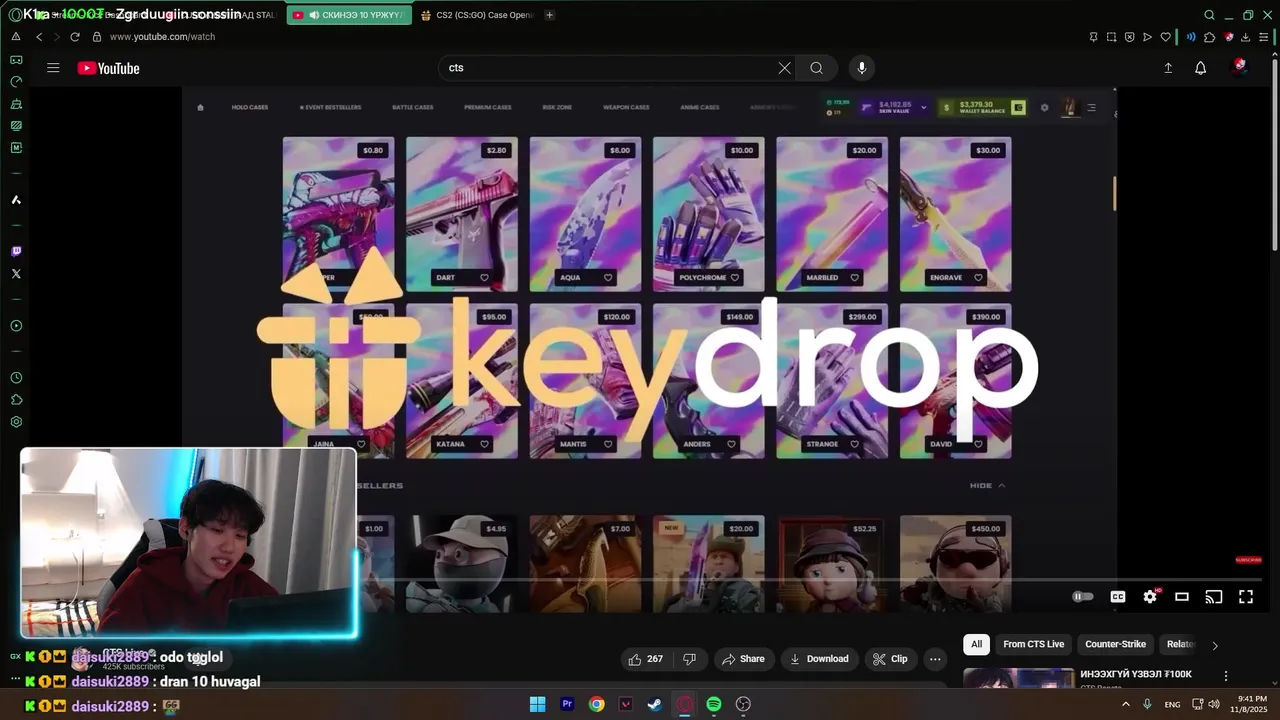This screenshot has width=1280, height=720.
Task: Cast the video with Play on TV
Action: (1214, 597)
